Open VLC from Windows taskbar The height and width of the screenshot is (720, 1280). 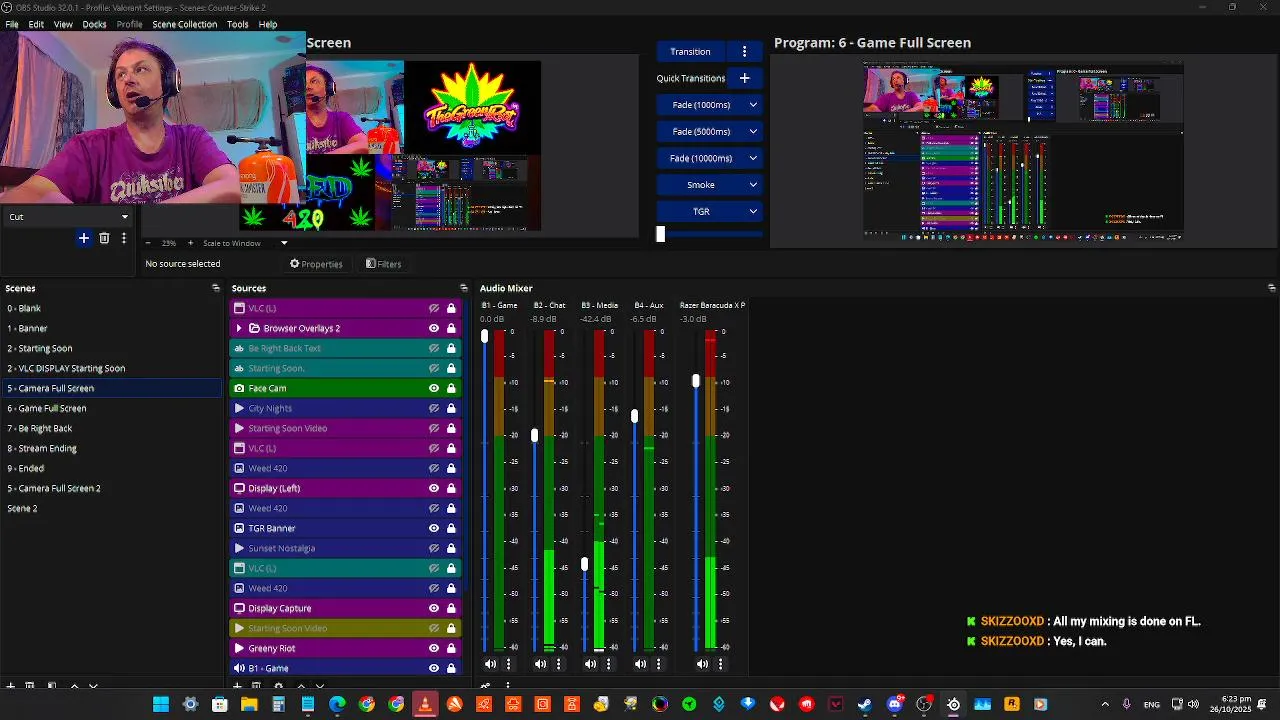point(425,704)
